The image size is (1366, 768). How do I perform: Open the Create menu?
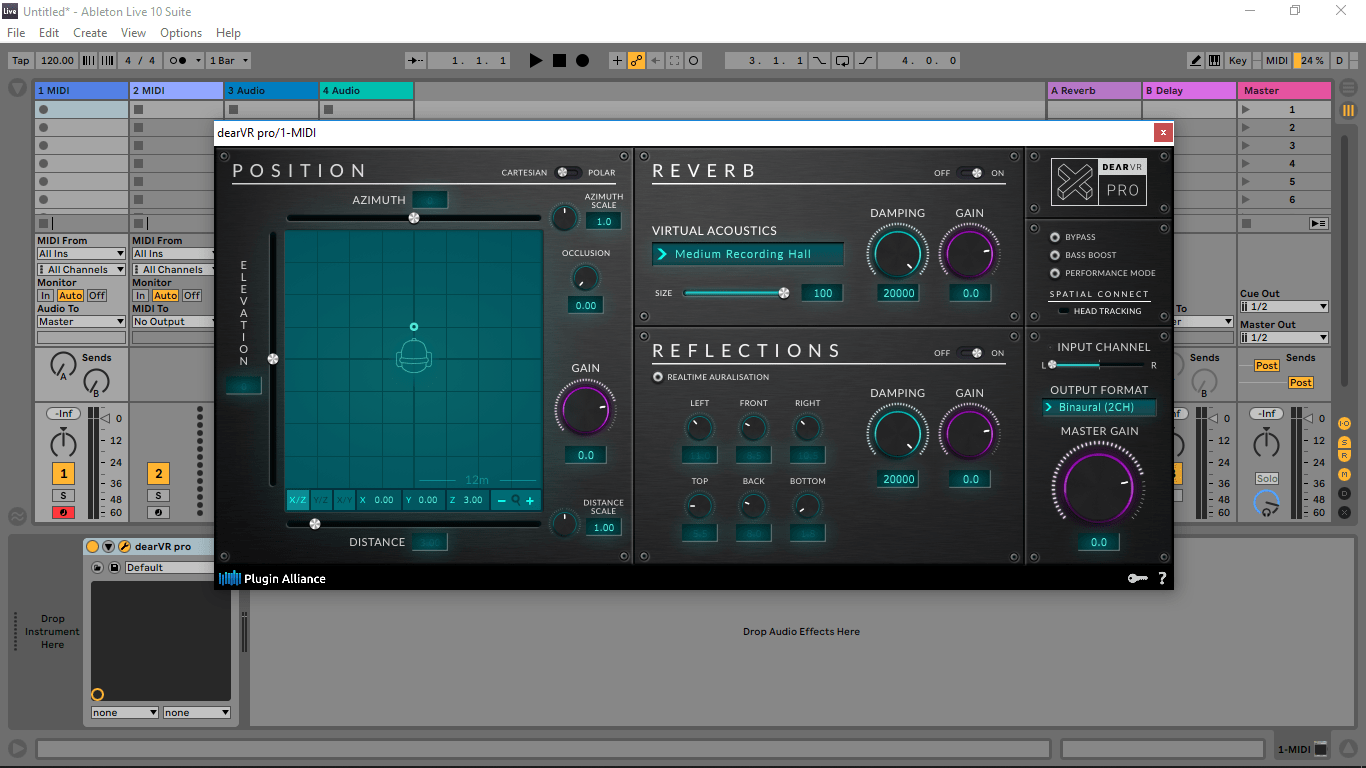pyautogui.click(x=90, y=33)
